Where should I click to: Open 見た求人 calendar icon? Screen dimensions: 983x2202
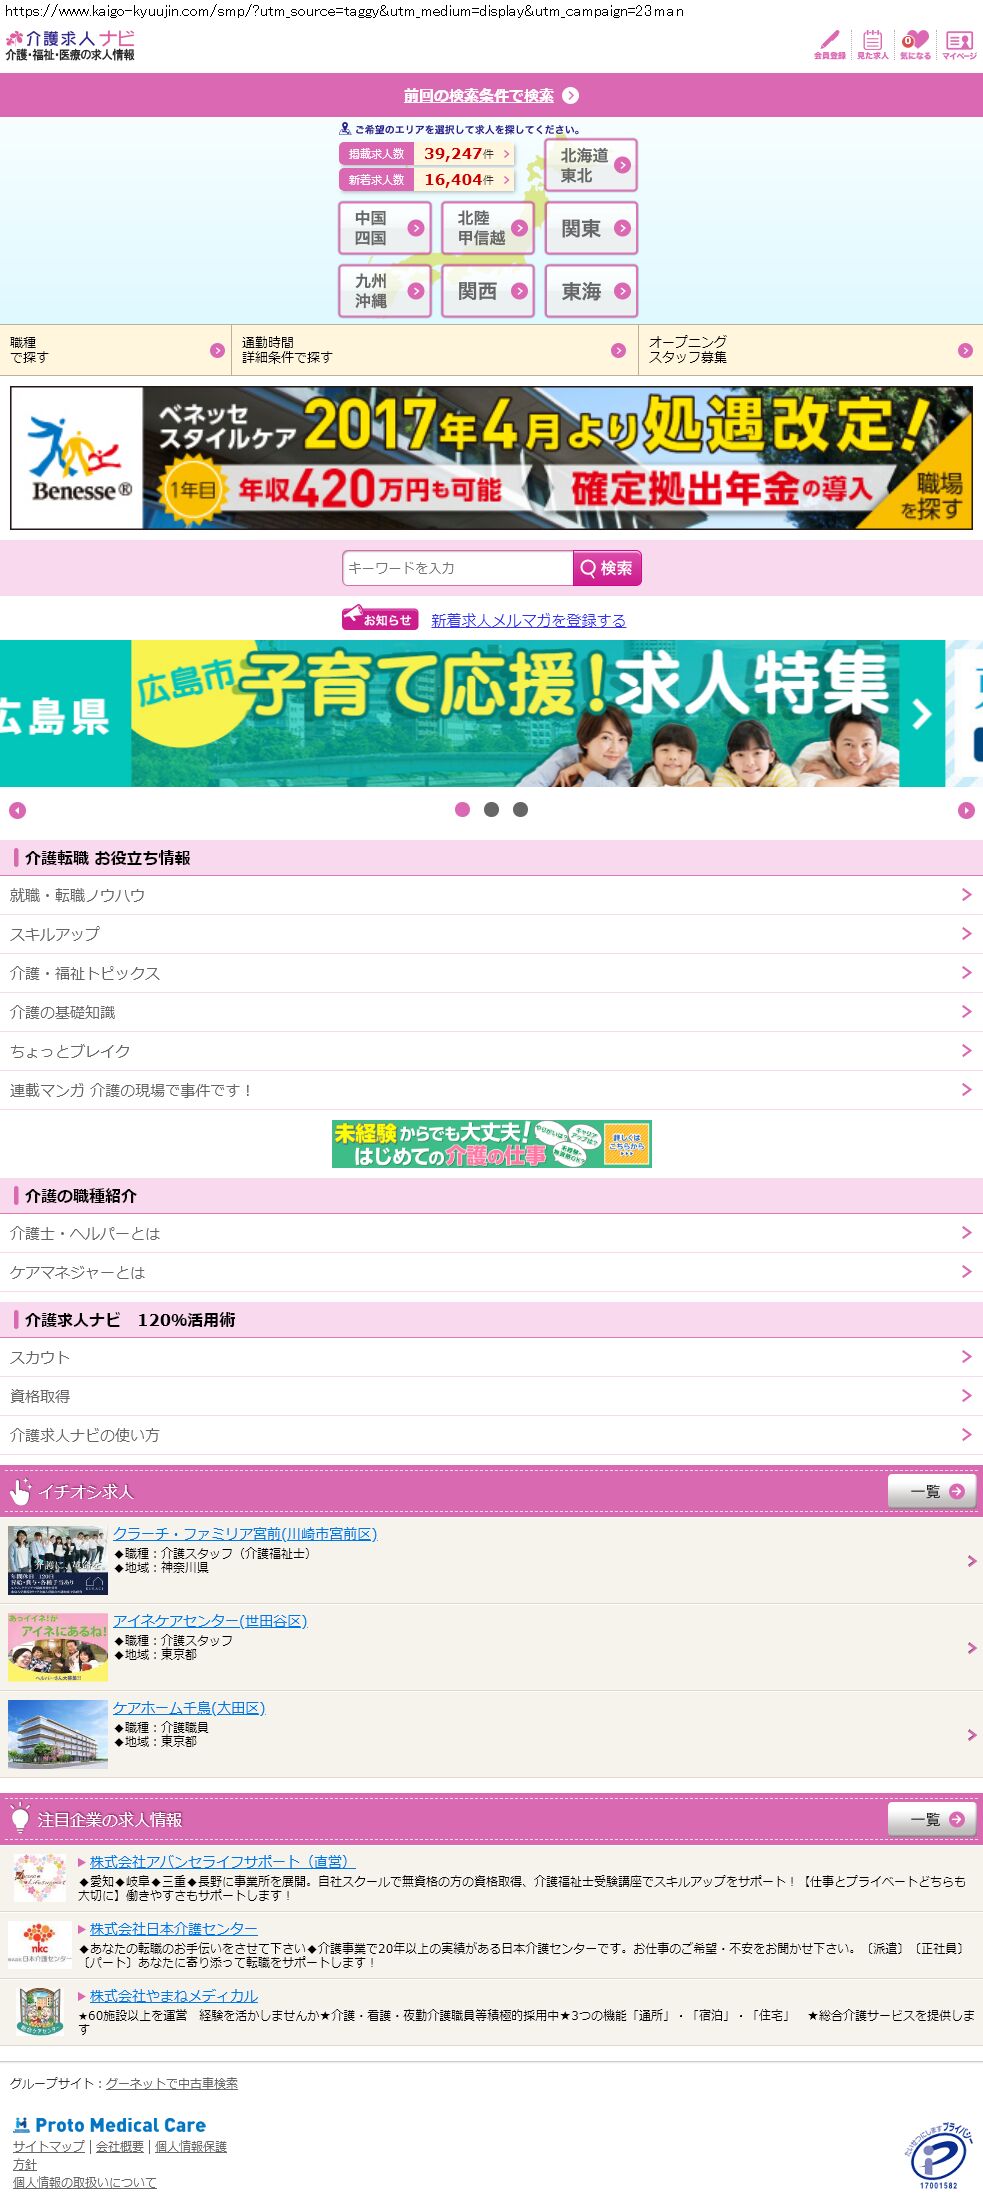(x=872, y=44)
